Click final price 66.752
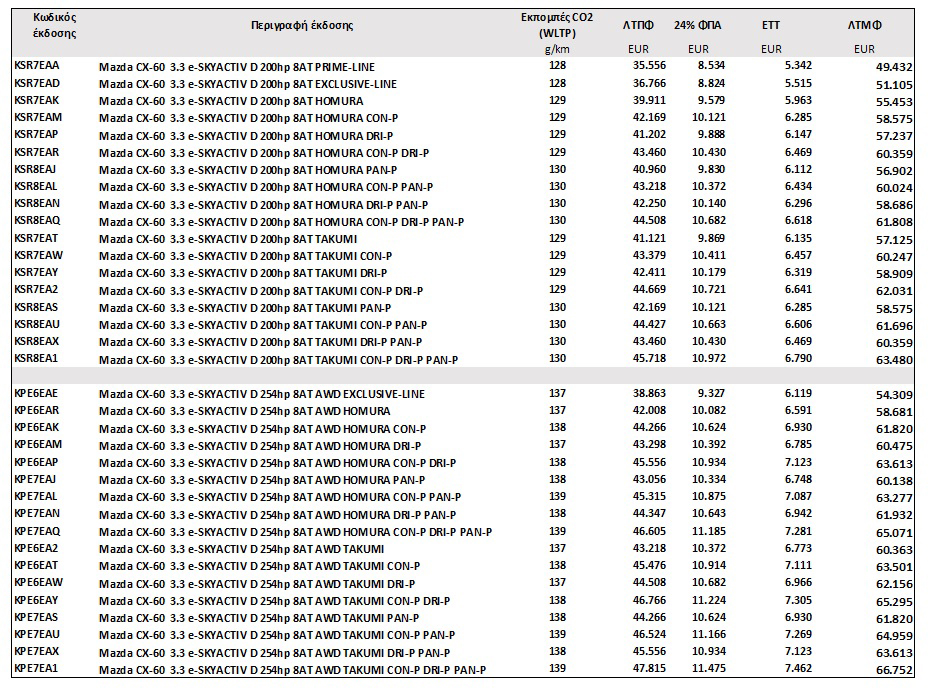The width and height of the screenshot is (930, 694). [x=894, y=670]
